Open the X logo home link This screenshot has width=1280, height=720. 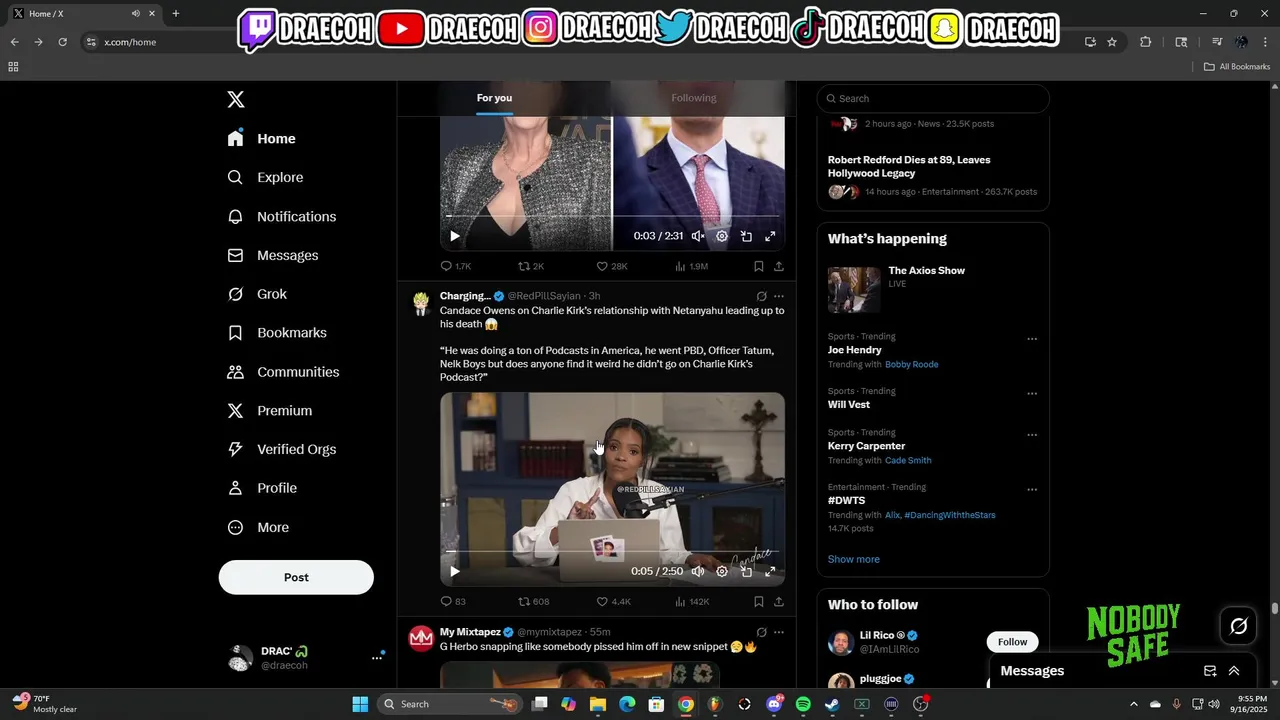click(x=236, y=99)
